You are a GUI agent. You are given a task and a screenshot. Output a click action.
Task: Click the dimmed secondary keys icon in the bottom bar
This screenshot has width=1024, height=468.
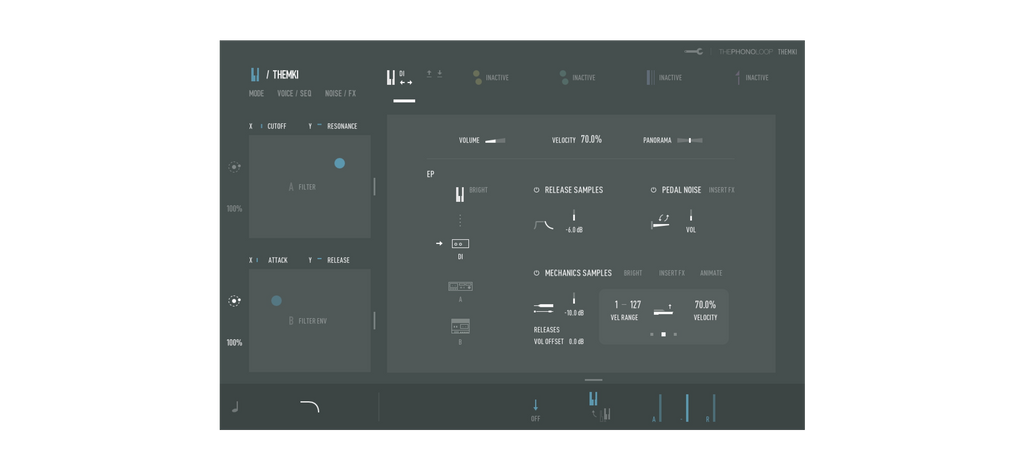(605, 414)
